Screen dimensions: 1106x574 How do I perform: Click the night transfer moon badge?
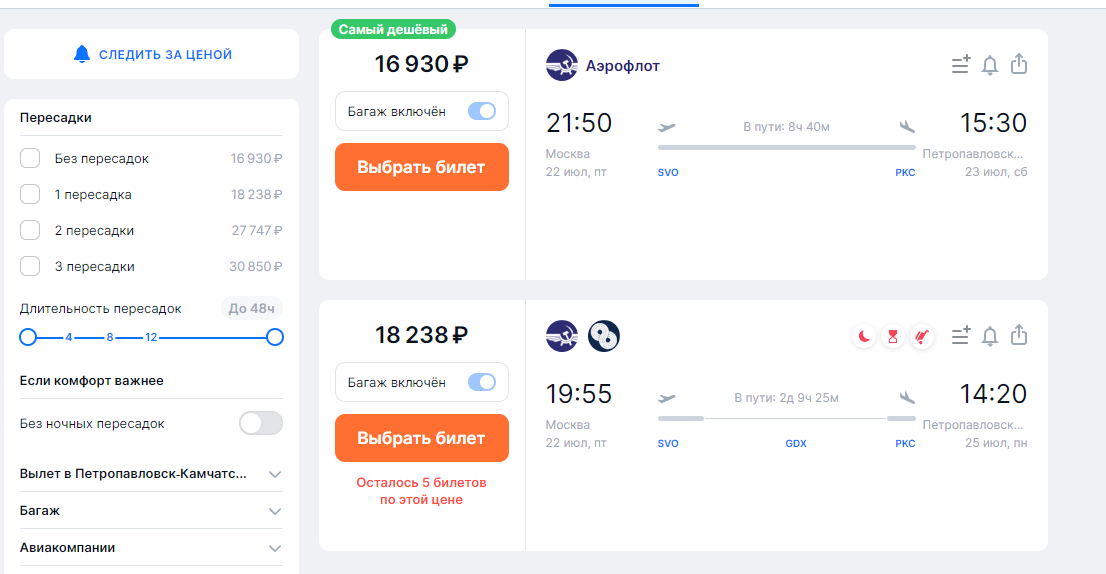click(864, 337)
